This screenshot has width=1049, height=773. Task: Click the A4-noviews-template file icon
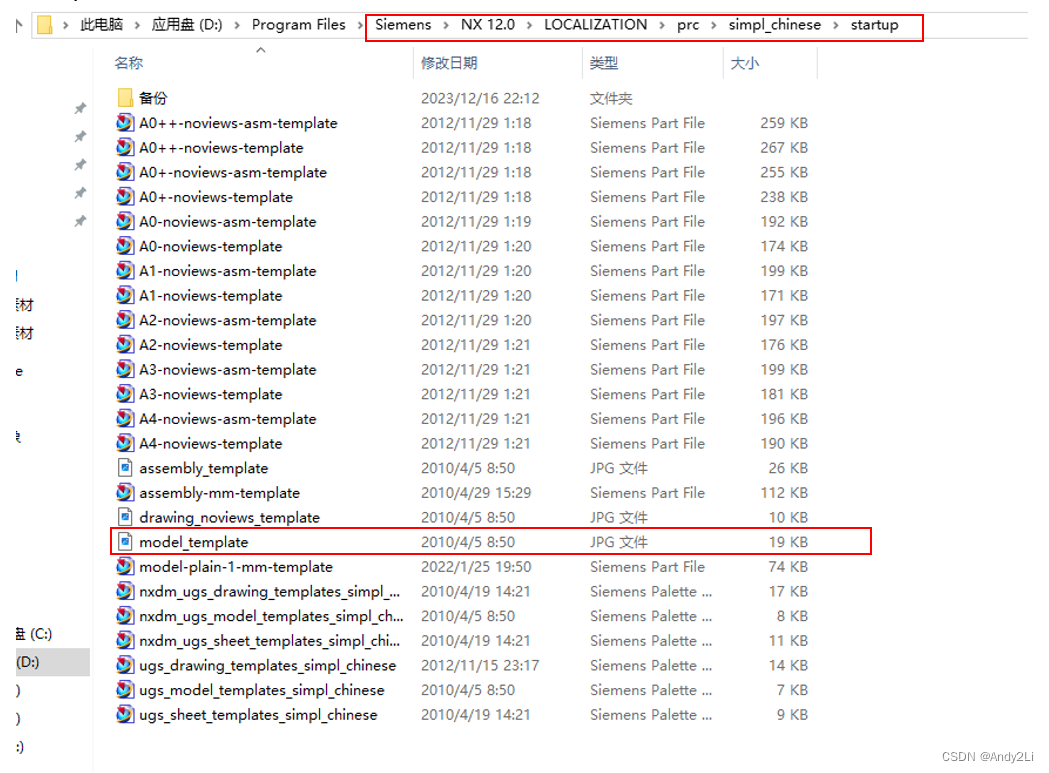(x=124, y=444)
